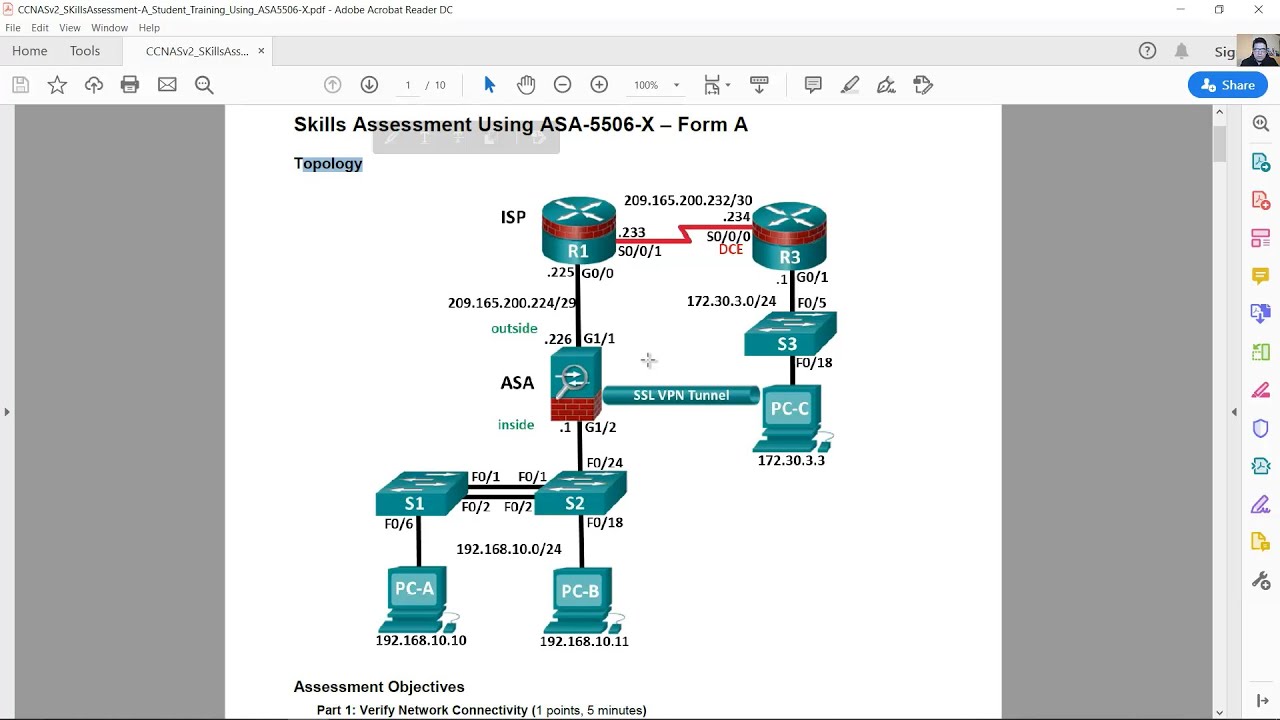Open the Edit menu
This screenshot has width=1280, height=720.
click(x=40, y=28)
